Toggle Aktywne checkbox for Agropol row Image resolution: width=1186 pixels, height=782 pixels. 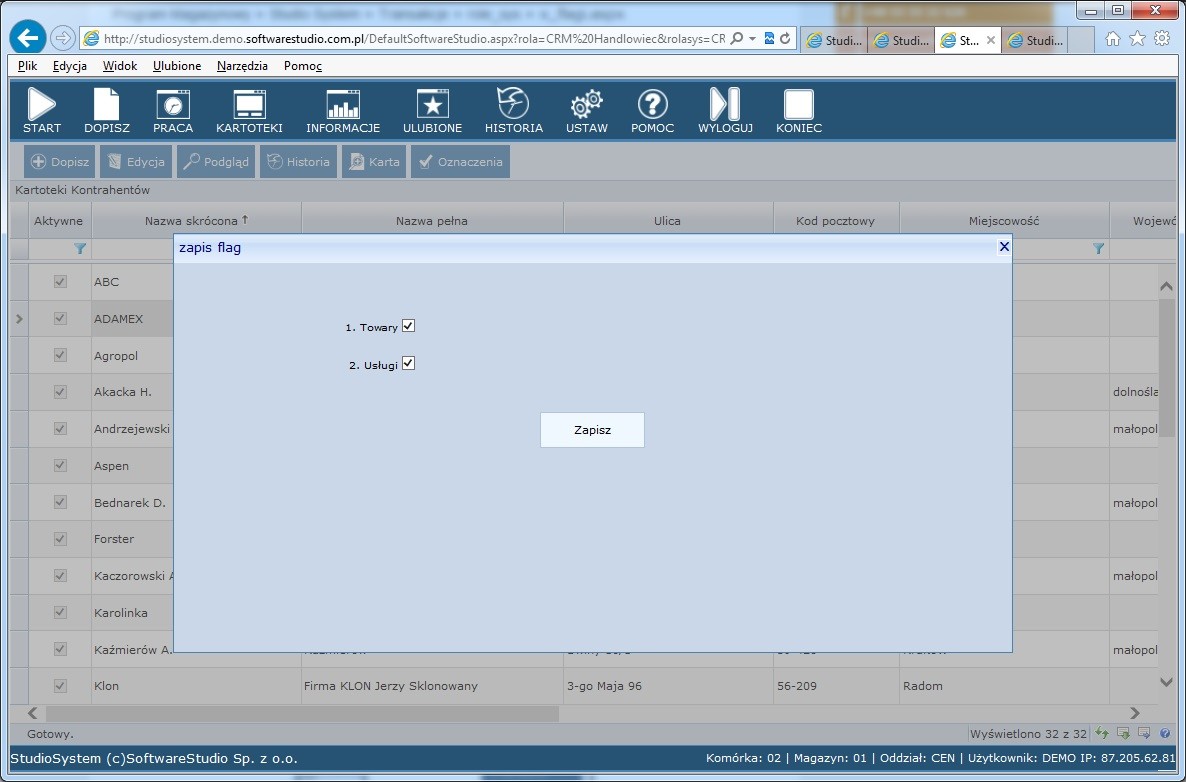pos(60,355)
